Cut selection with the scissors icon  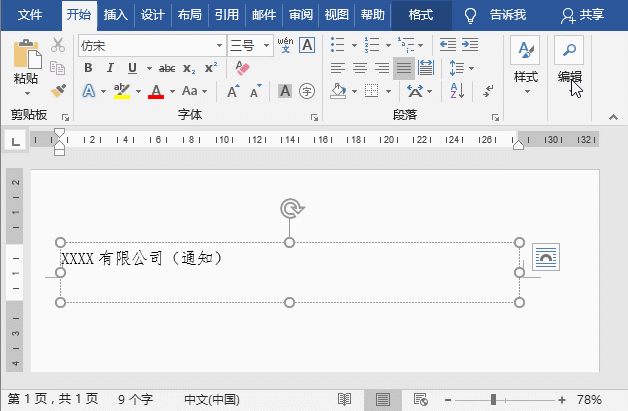(x=58, y=45)
